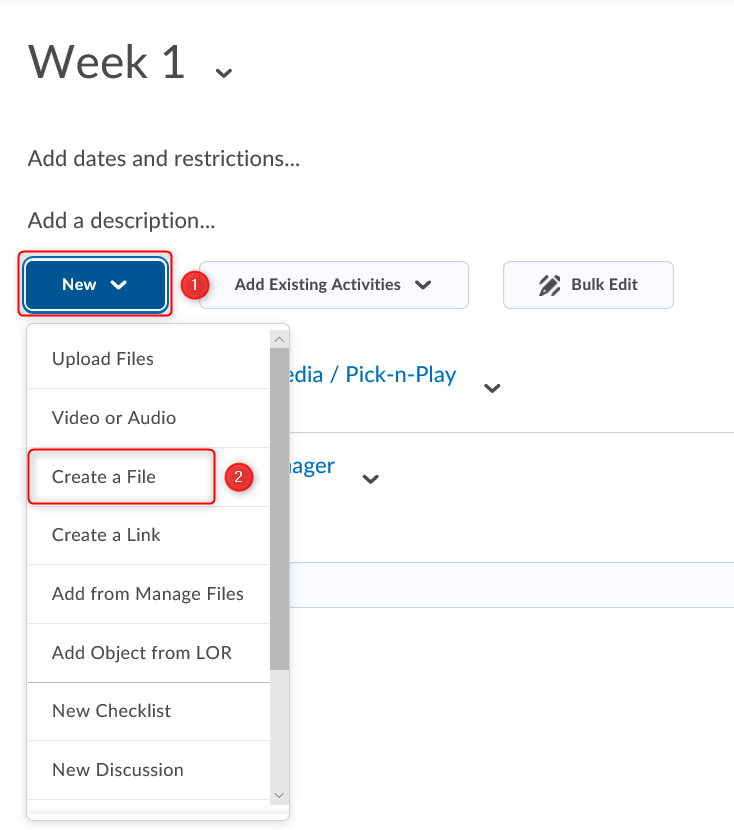Select New Checklist from the menu
Screen dimensions: 734x830
tap(111, 711)
